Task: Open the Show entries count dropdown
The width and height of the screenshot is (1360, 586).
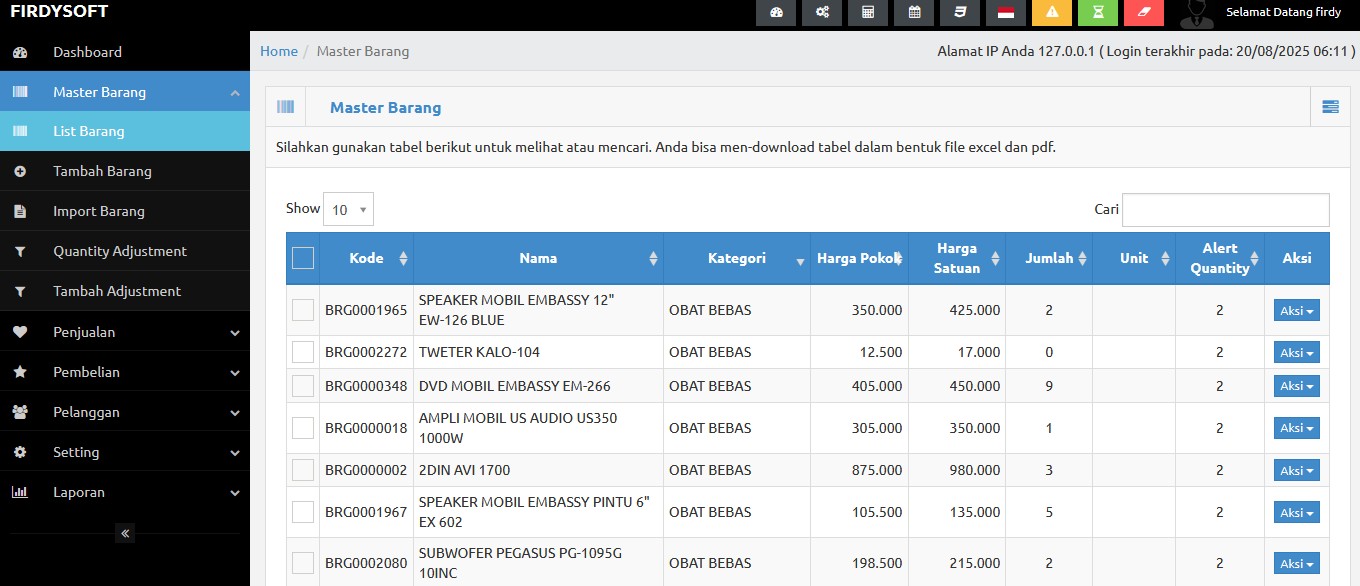Action: pyautogui.click(x=350, y=209)
